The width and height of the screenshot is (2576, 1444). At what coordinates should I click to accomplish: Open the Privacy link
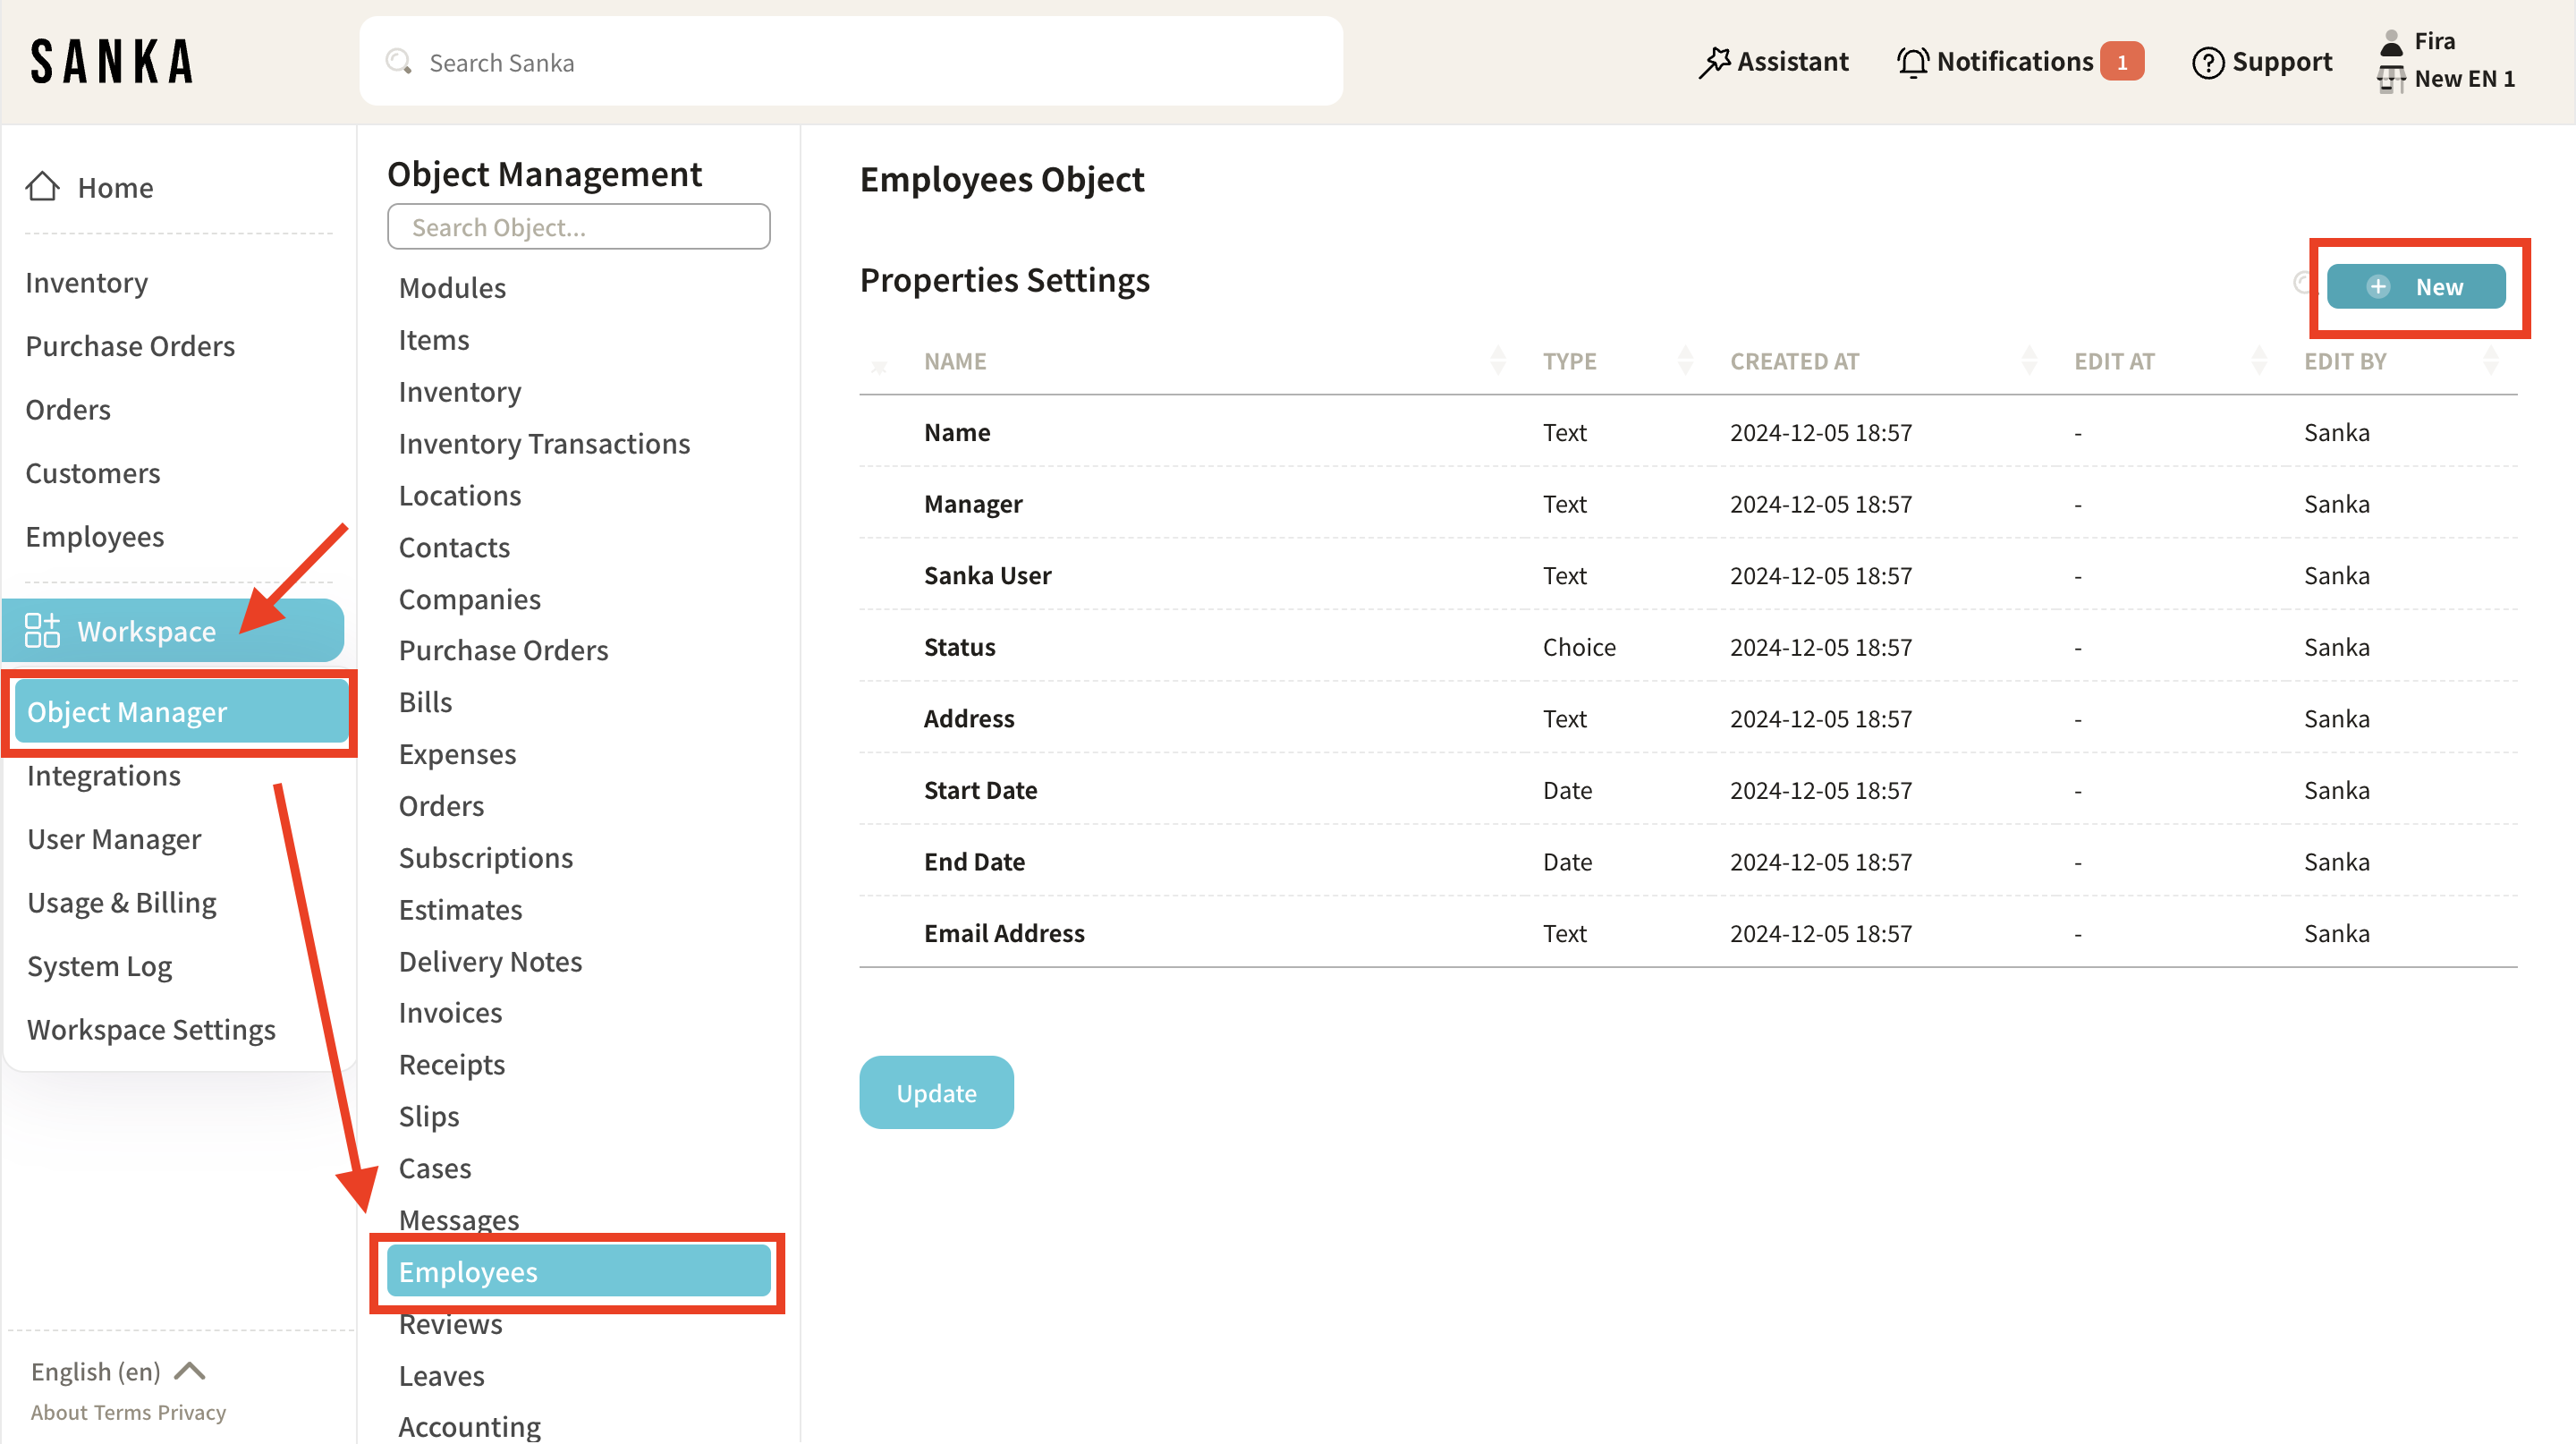(x=192, y=1412)
